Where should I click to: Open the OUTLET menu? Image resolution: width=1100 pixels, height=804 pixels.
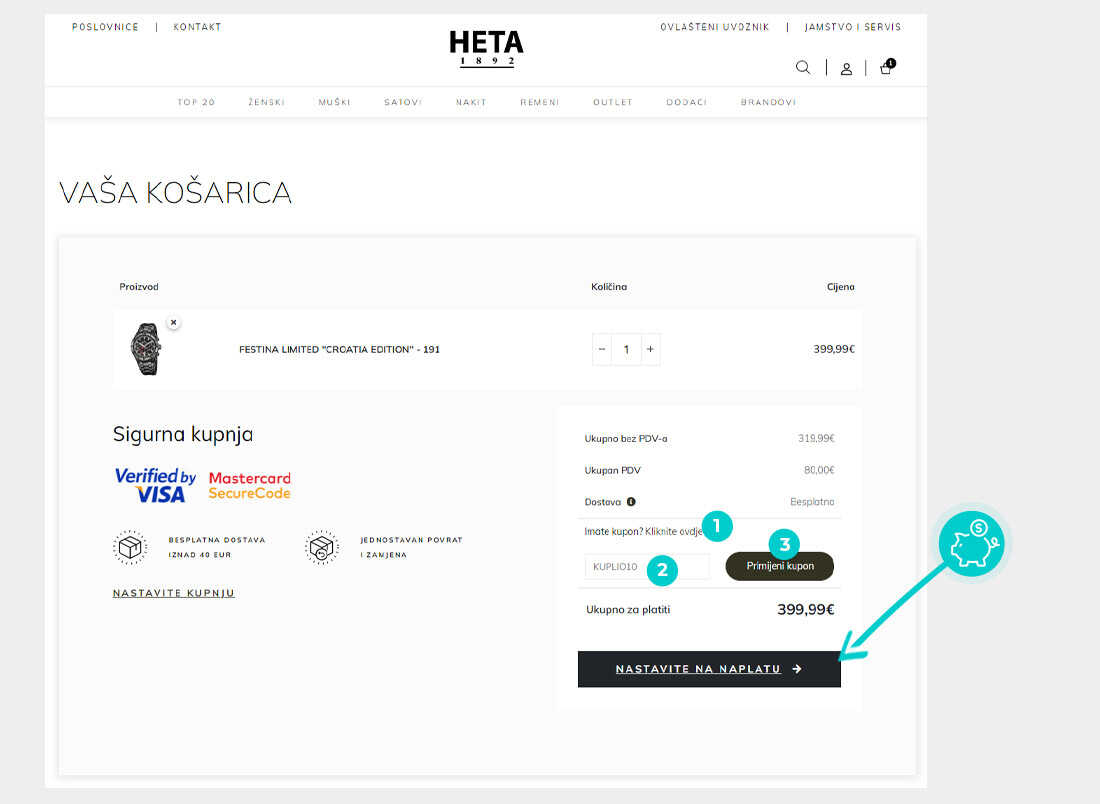pyautogui.click(x=613, y=102)
